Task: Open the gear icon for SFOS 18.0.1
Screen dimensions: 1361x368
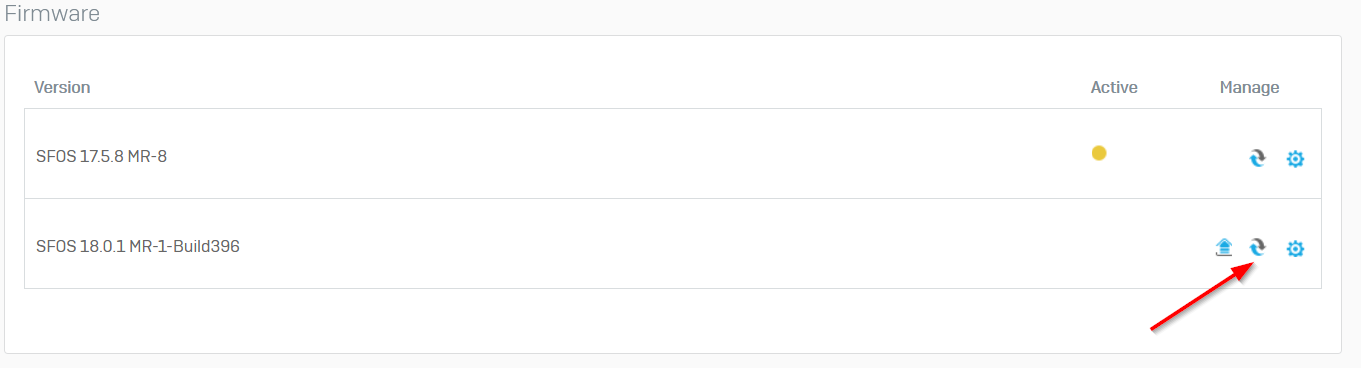Action: coord(1295,248)
